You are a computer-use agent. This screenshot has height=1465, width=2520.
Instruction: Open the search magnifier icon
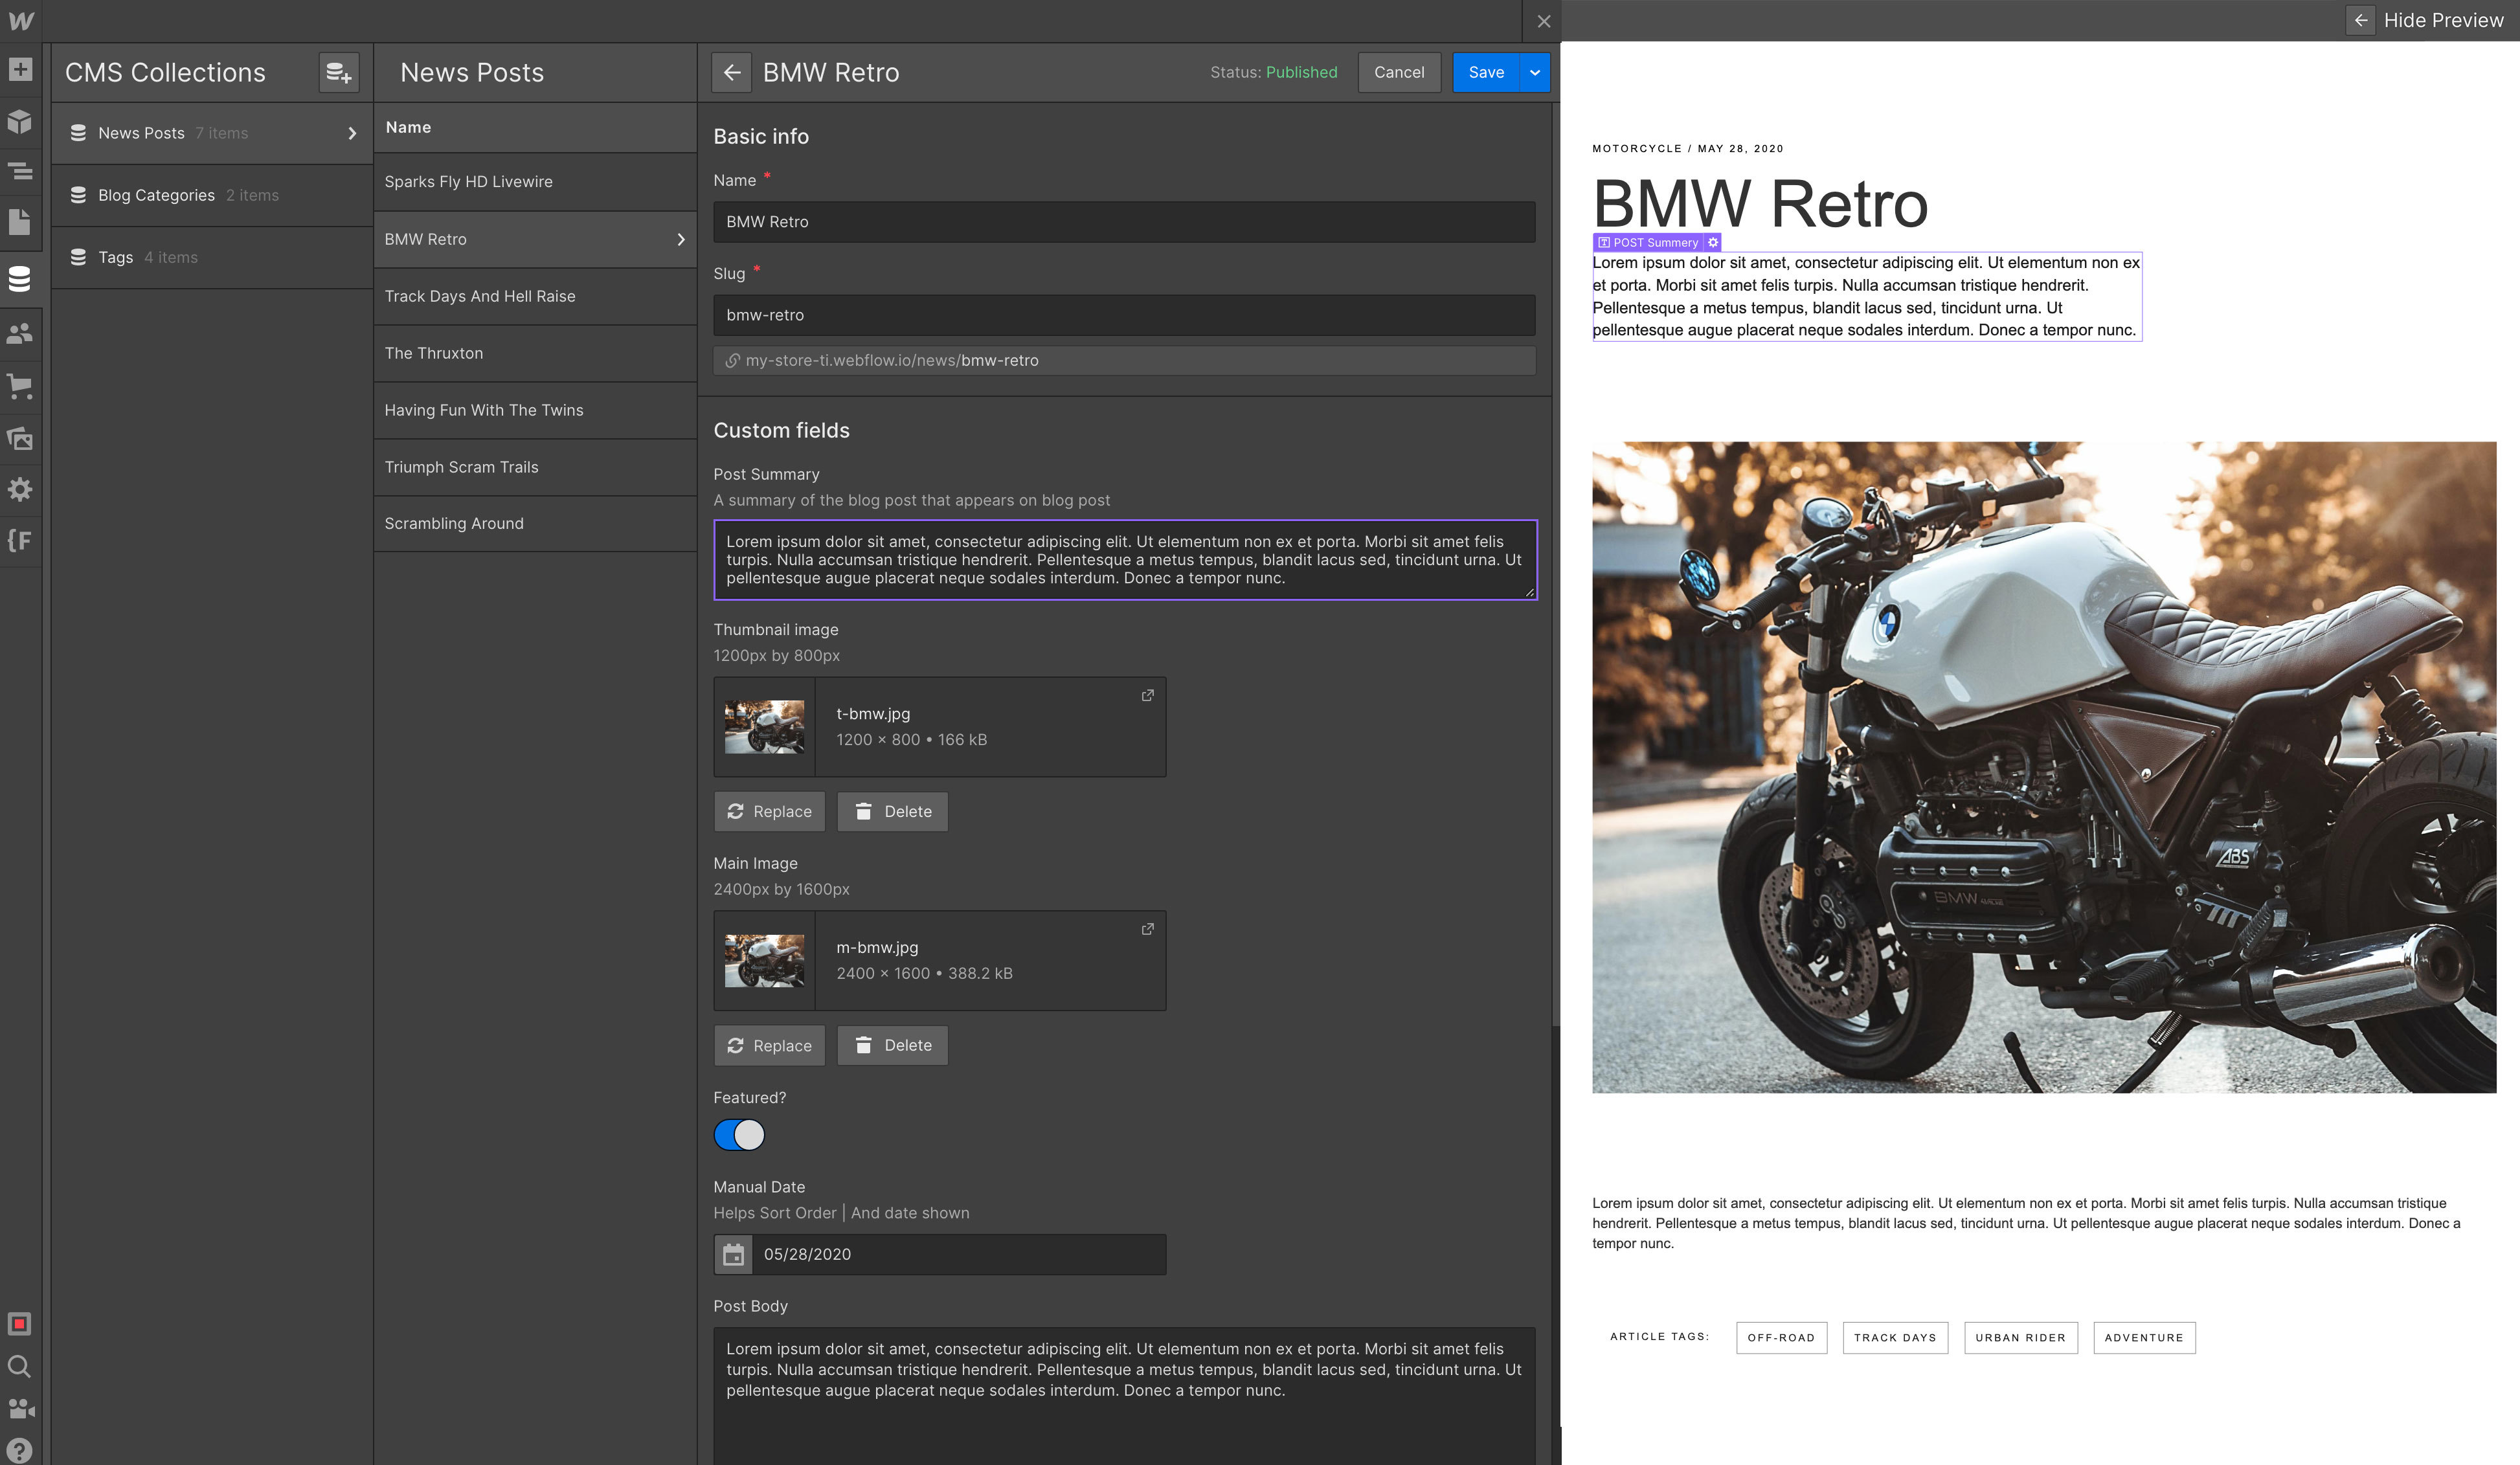[19, 1366]
